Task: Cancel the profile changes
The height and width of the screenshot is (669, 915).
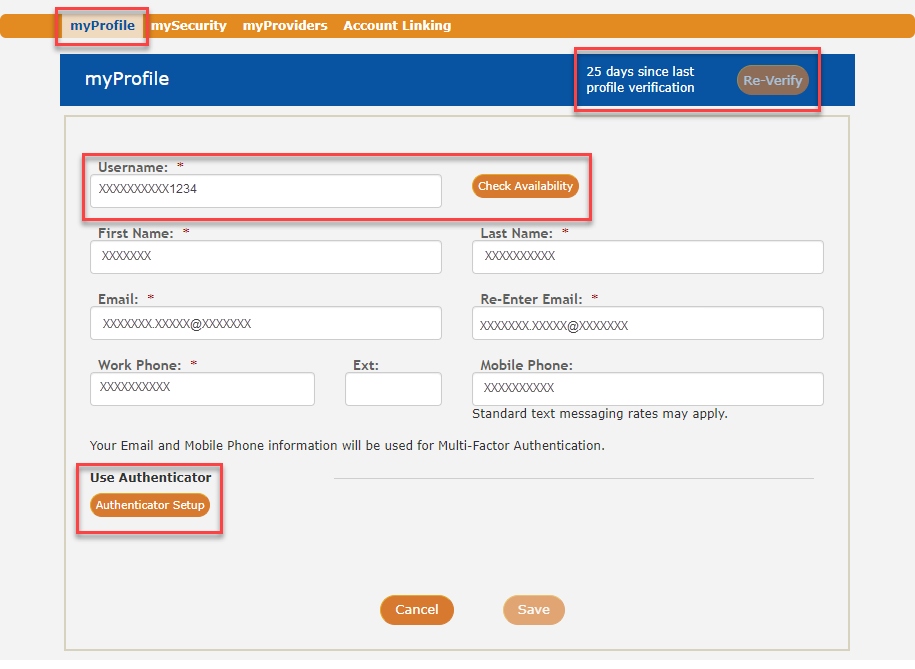Action: coord(416,610)
